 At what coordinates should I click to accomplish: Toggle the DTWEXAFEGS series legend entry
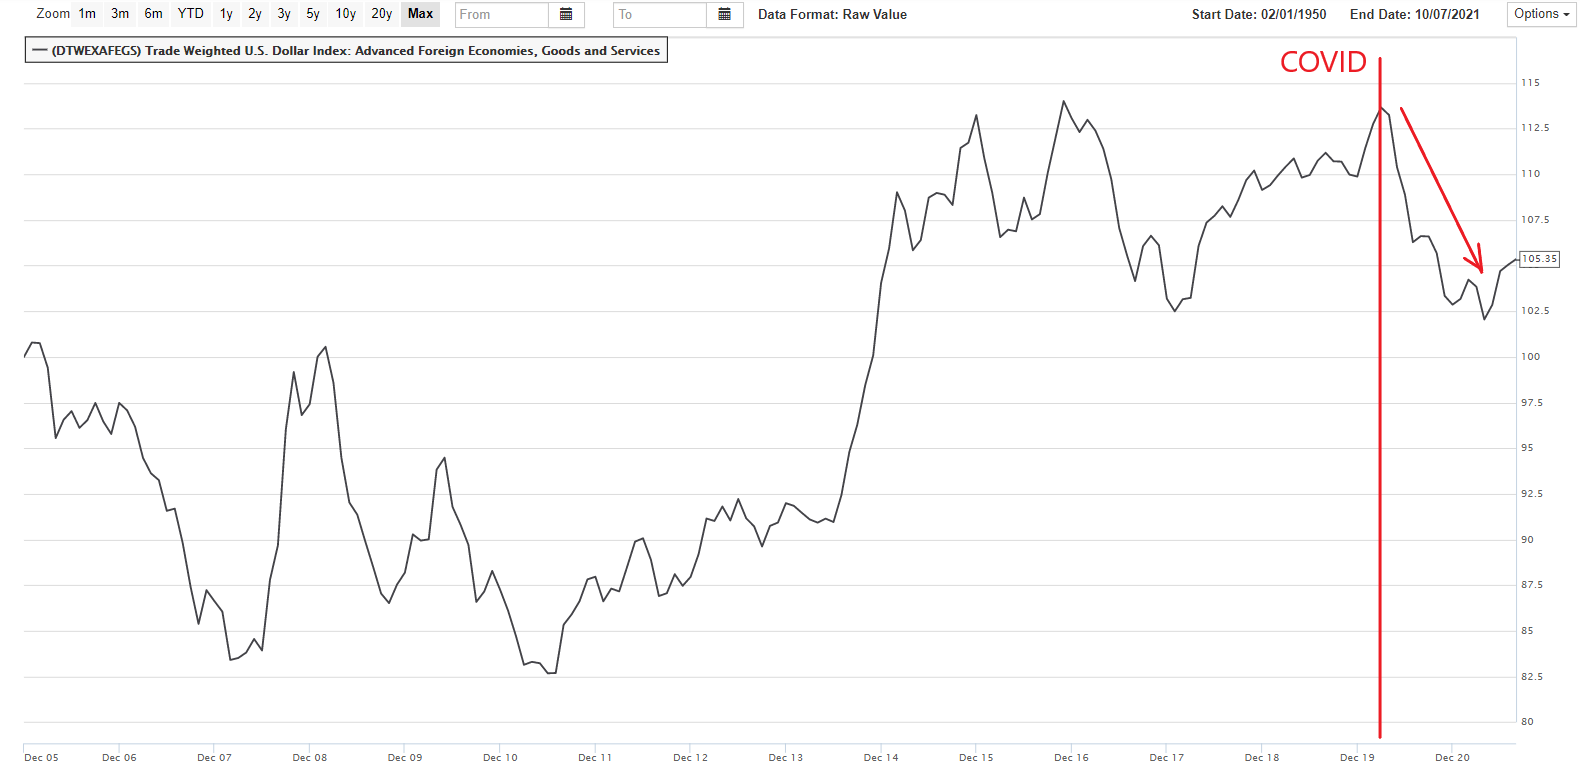point(346,51)
